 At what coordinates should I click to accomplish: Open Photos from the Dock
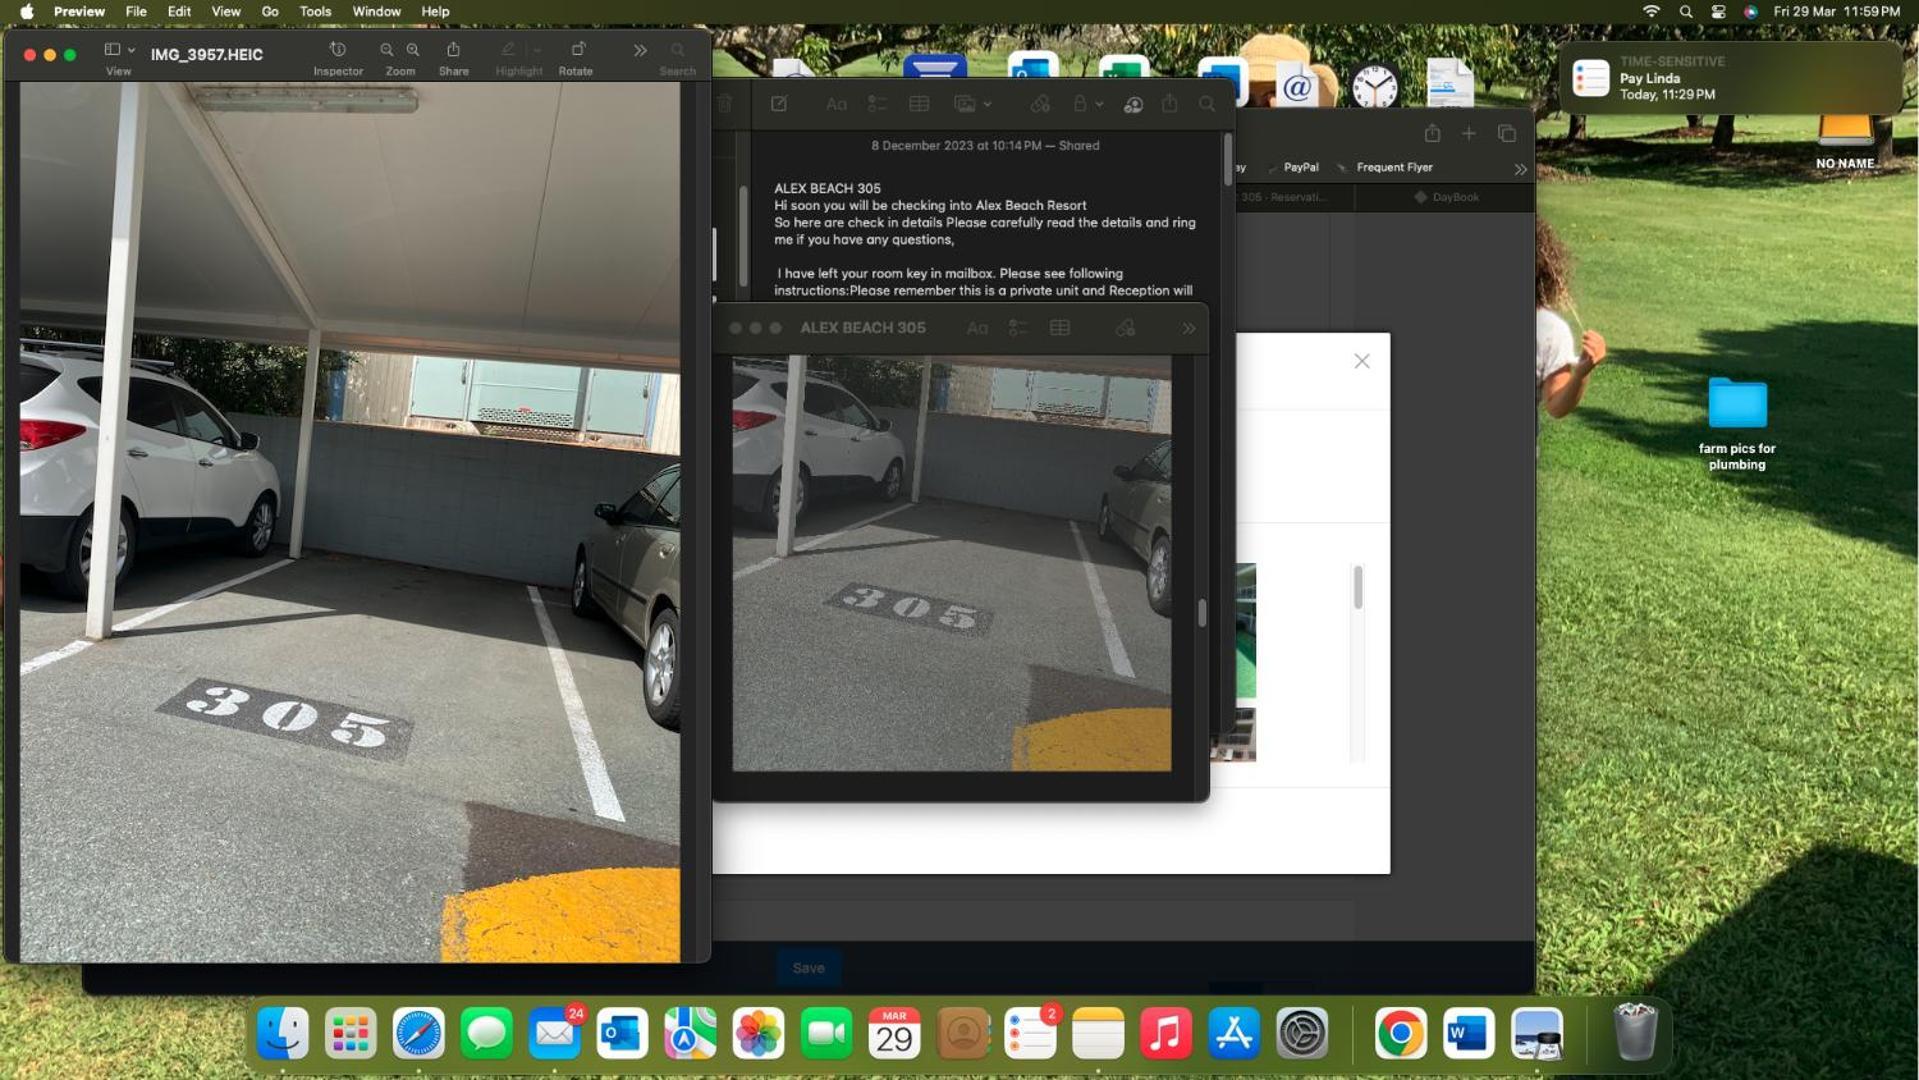758,1033
